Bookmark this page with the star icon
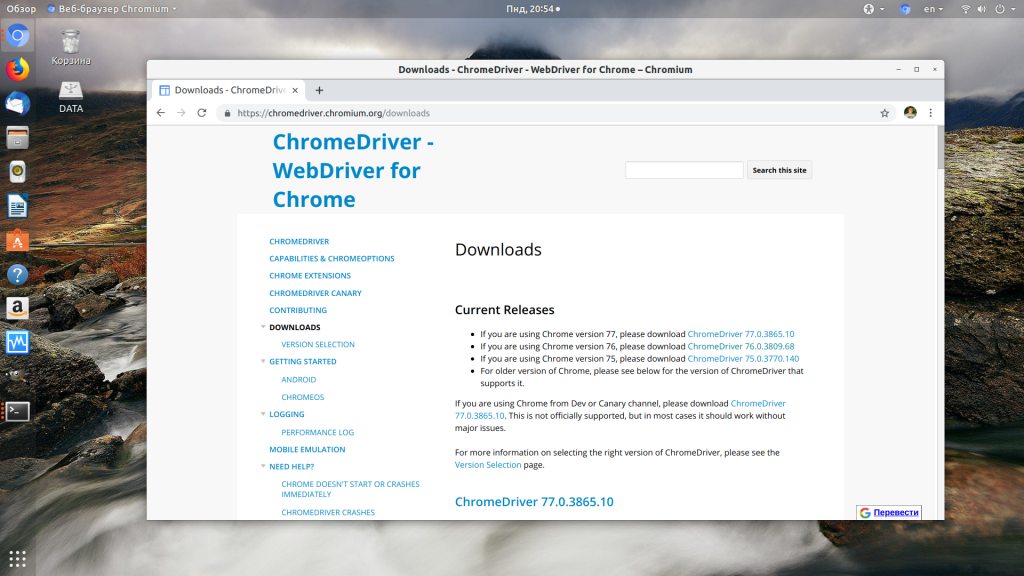 (x=884, y=113)
